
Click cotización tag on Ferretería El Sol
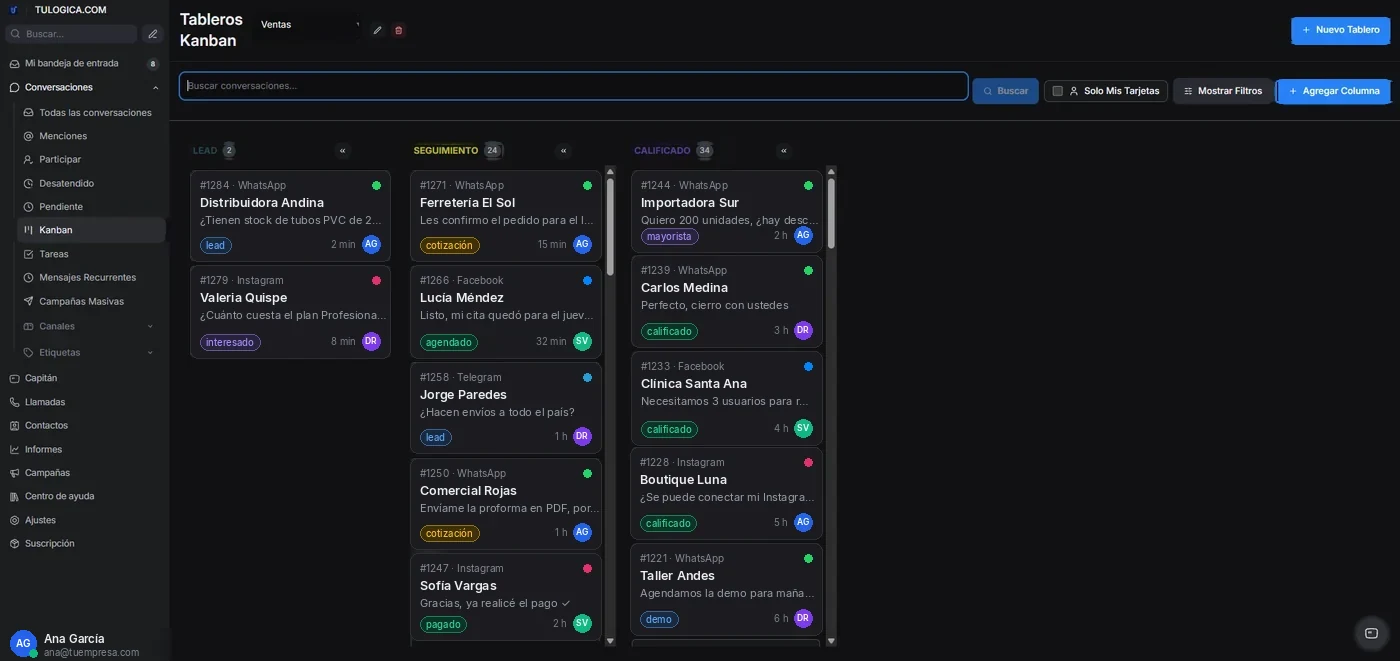(x=450, y=245)
